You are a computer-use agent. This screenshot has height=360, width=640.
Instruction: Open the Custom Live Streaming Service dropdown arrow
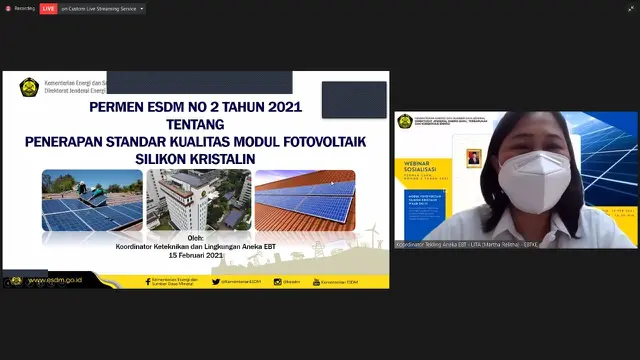pos(142,9)
